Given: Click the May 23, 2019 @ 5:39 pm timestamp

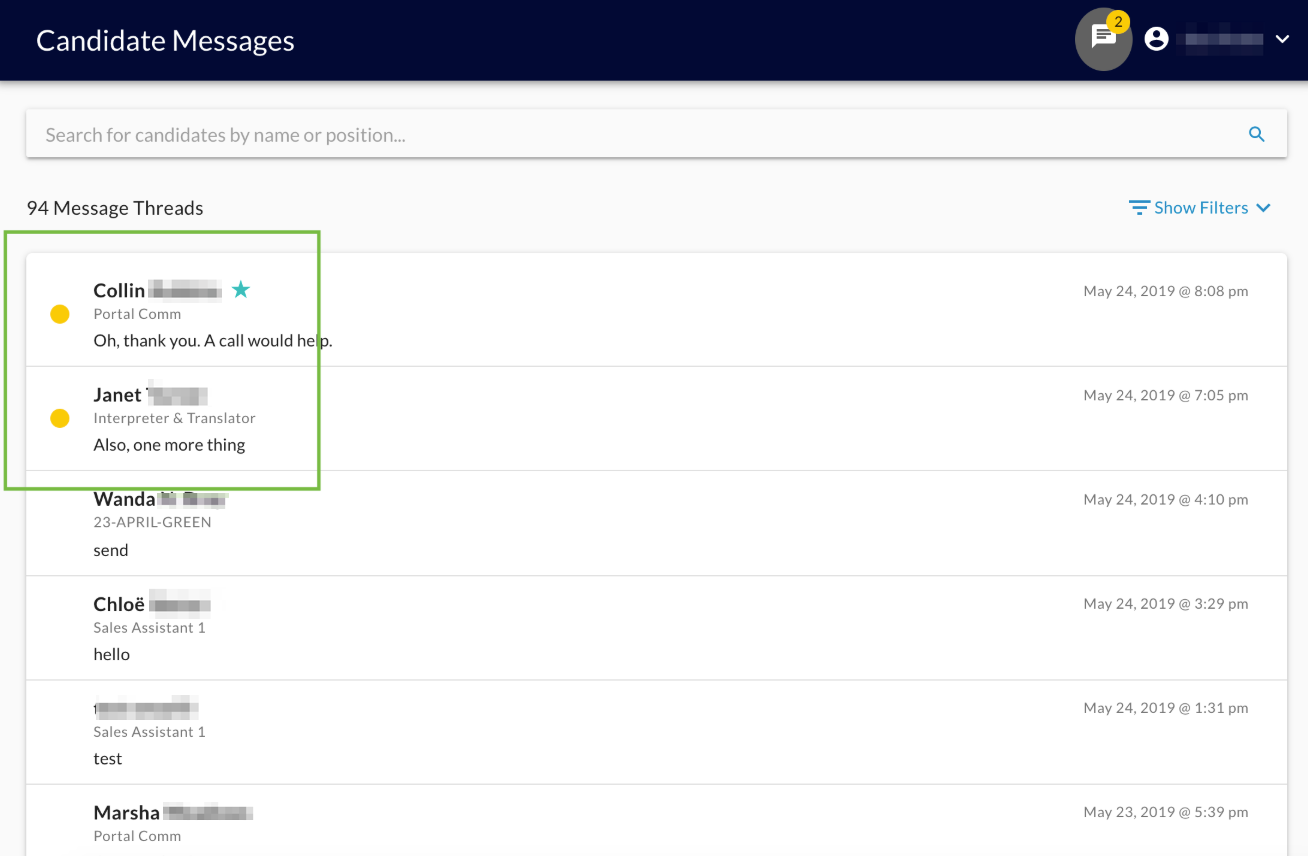Looking at the screenshot, I should coord(1166,812).
